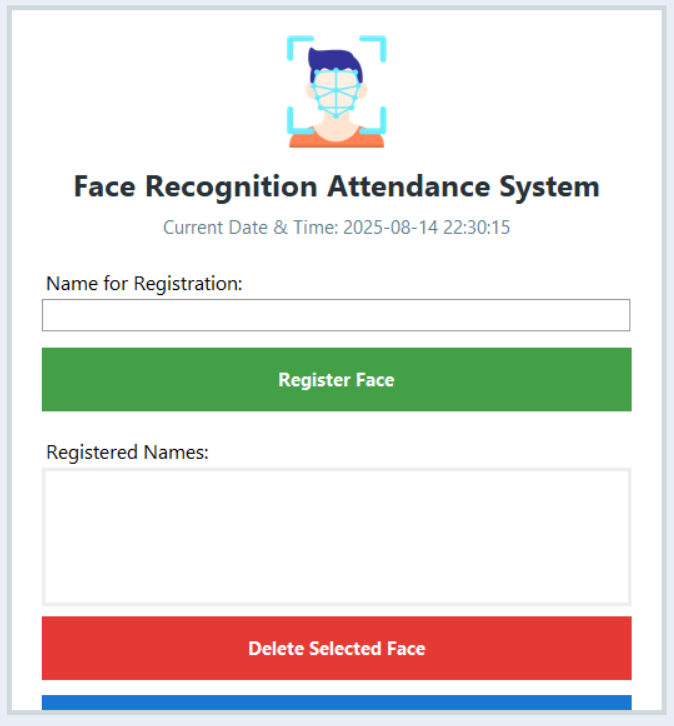Click the Face Recognition Attendance System heading
Screen dimensions: 674x726
pos(336,186)
